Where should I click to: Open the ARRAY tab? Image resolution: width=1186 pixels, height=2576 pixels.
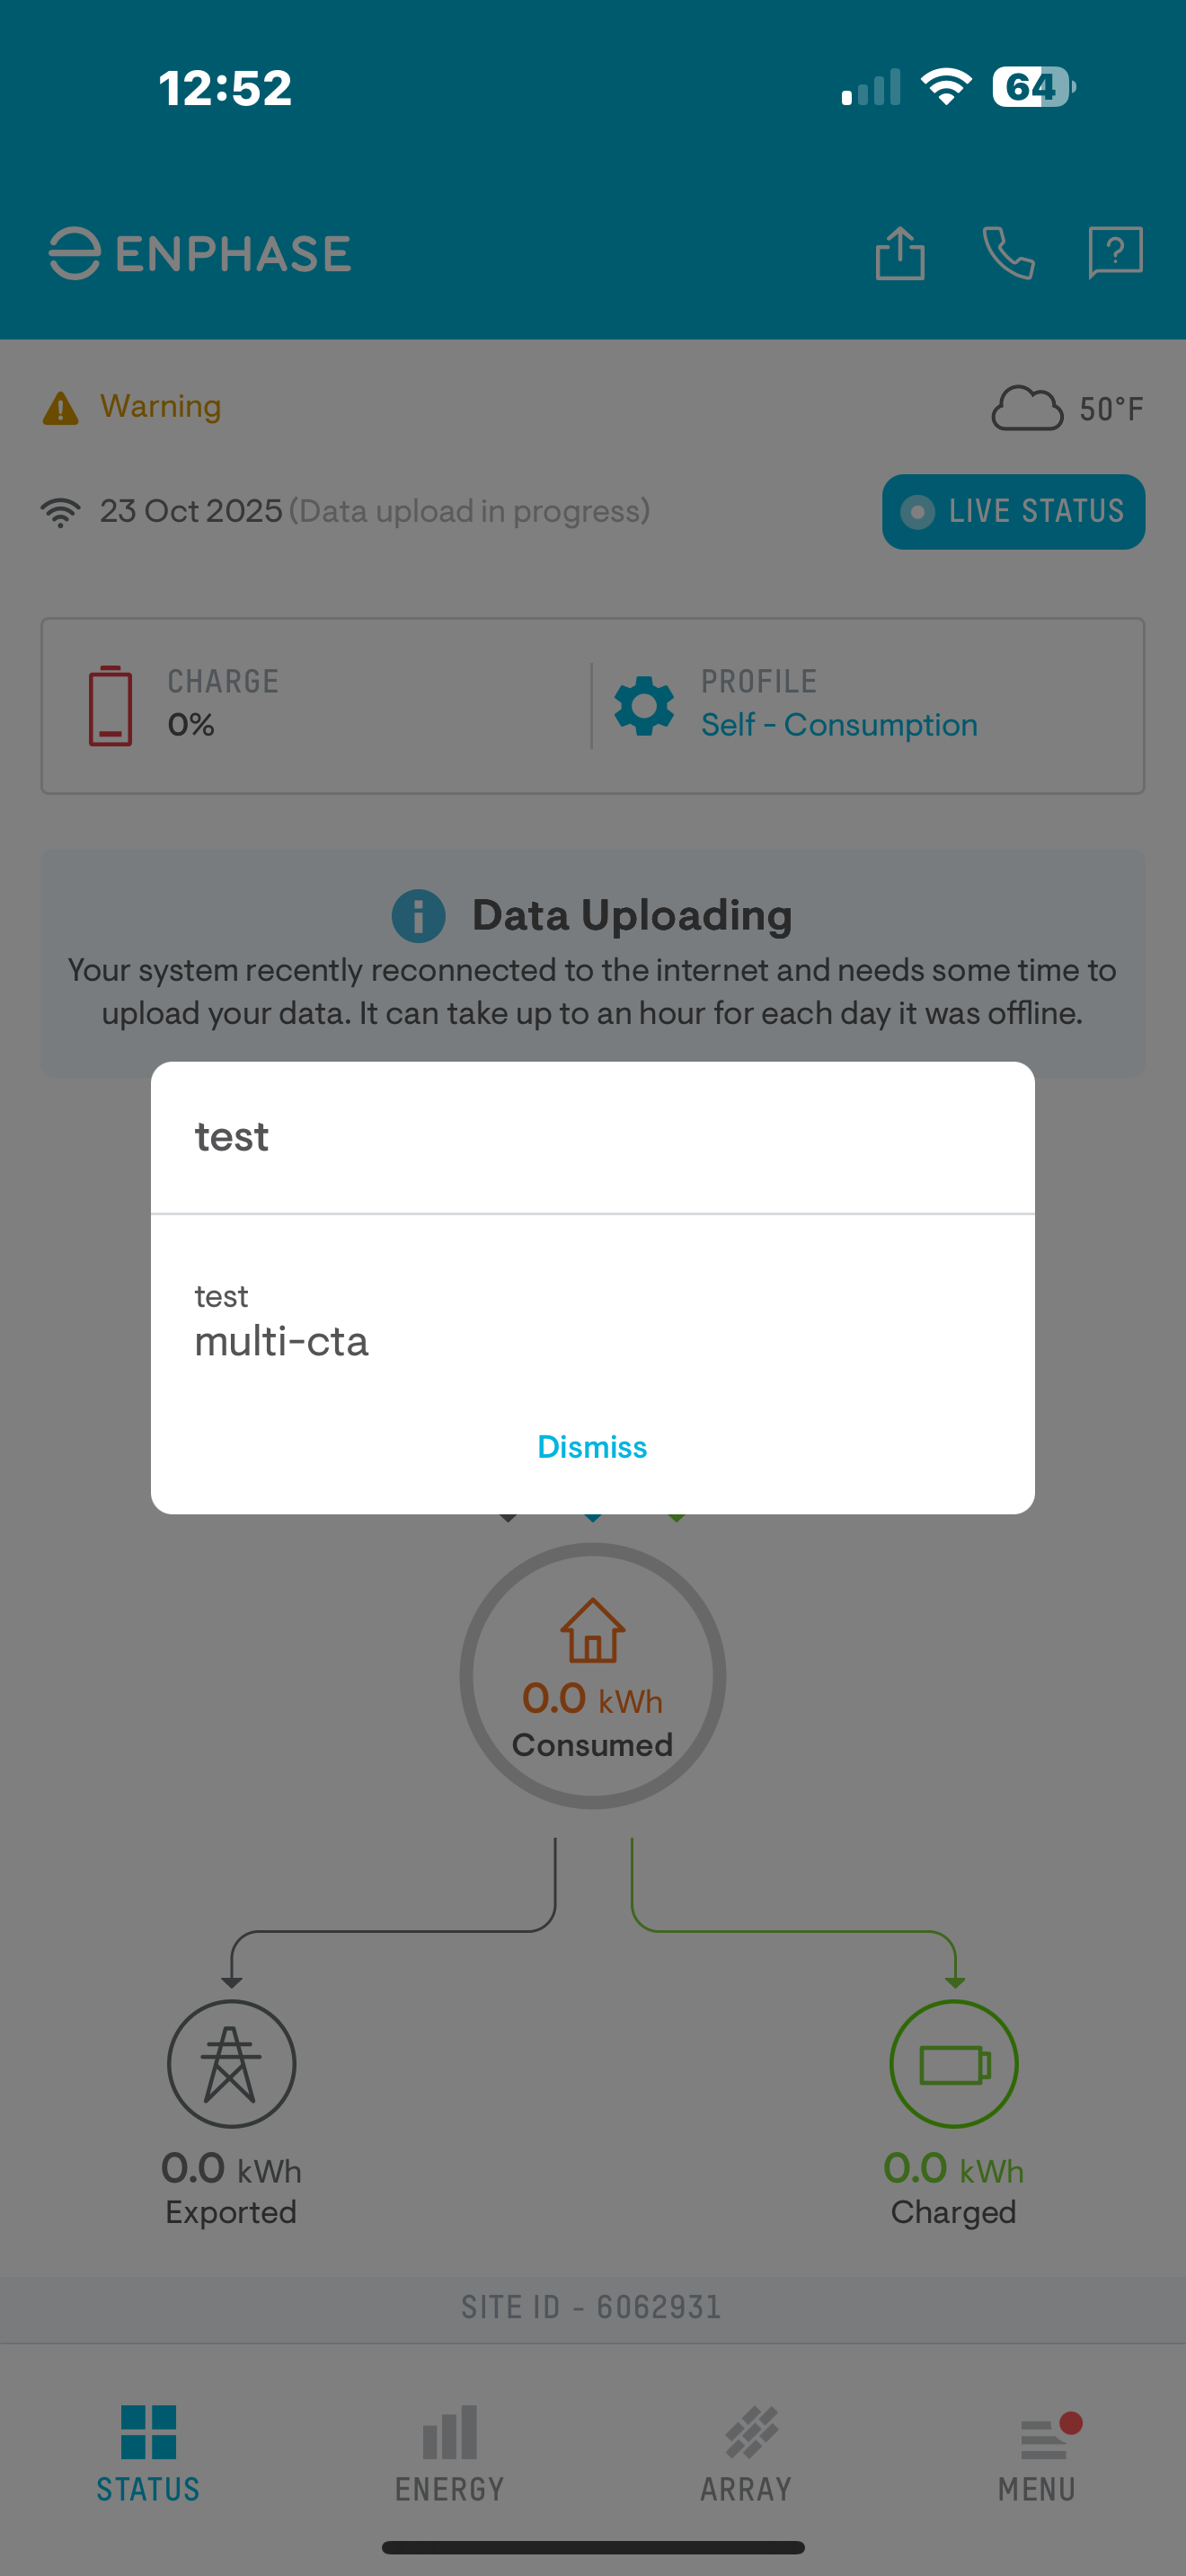pos(746,2452)
